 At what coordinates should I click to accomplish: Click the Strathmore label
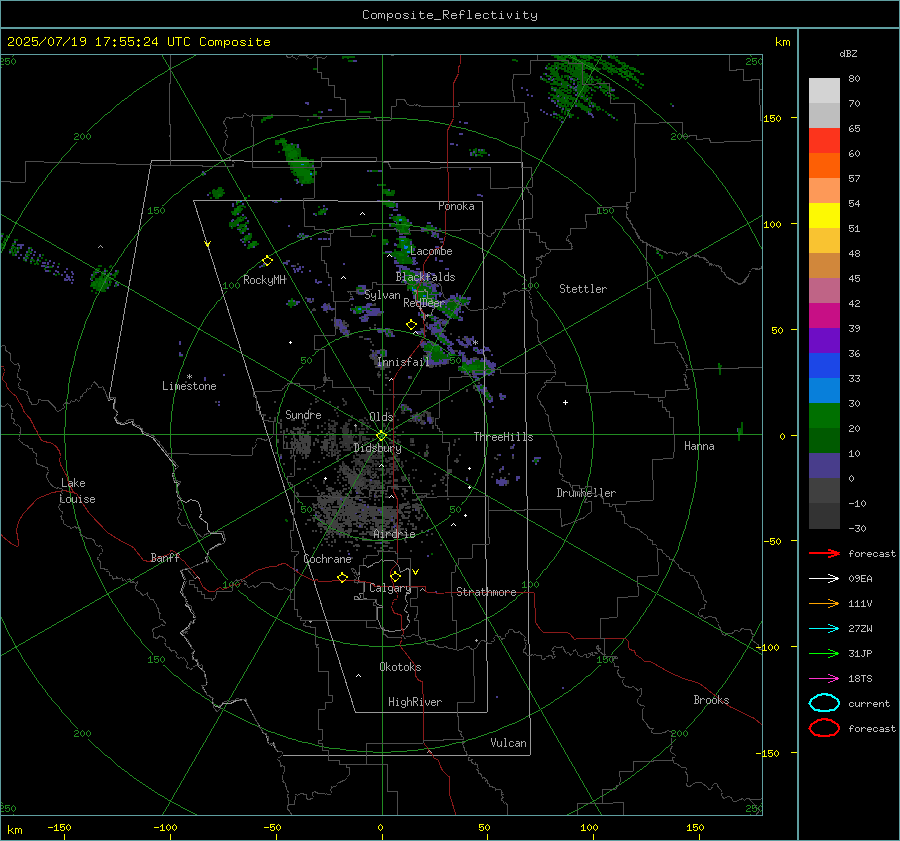pos(486,592)
